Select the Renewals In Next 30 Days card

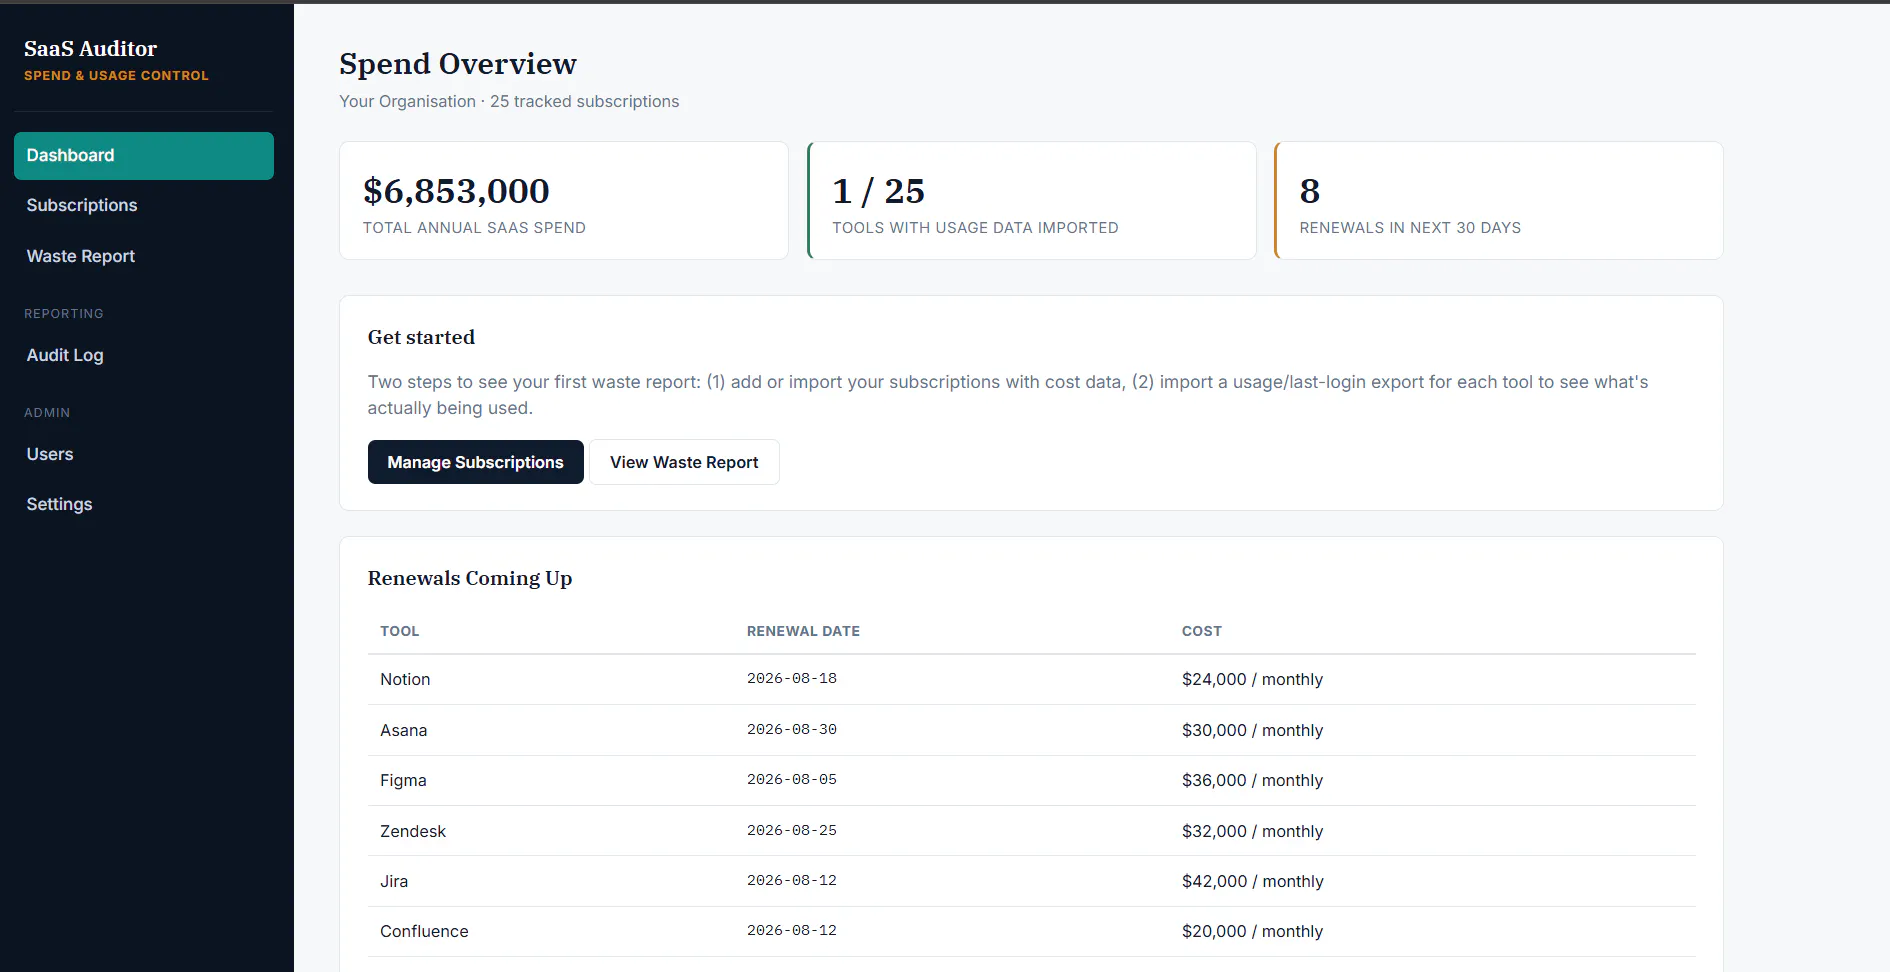[1499, 200]
